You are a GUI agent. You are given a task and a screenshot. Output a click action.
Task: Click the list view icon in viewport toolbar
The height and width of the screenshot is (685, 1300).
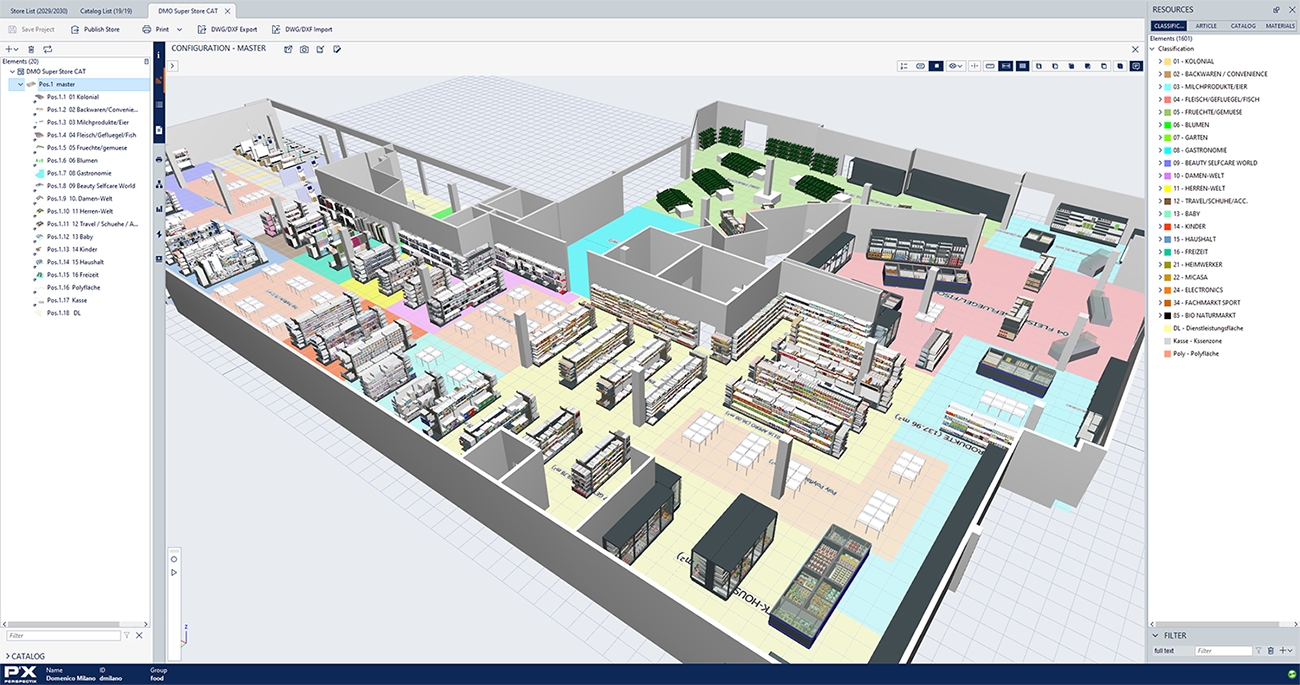click(904, 66)
